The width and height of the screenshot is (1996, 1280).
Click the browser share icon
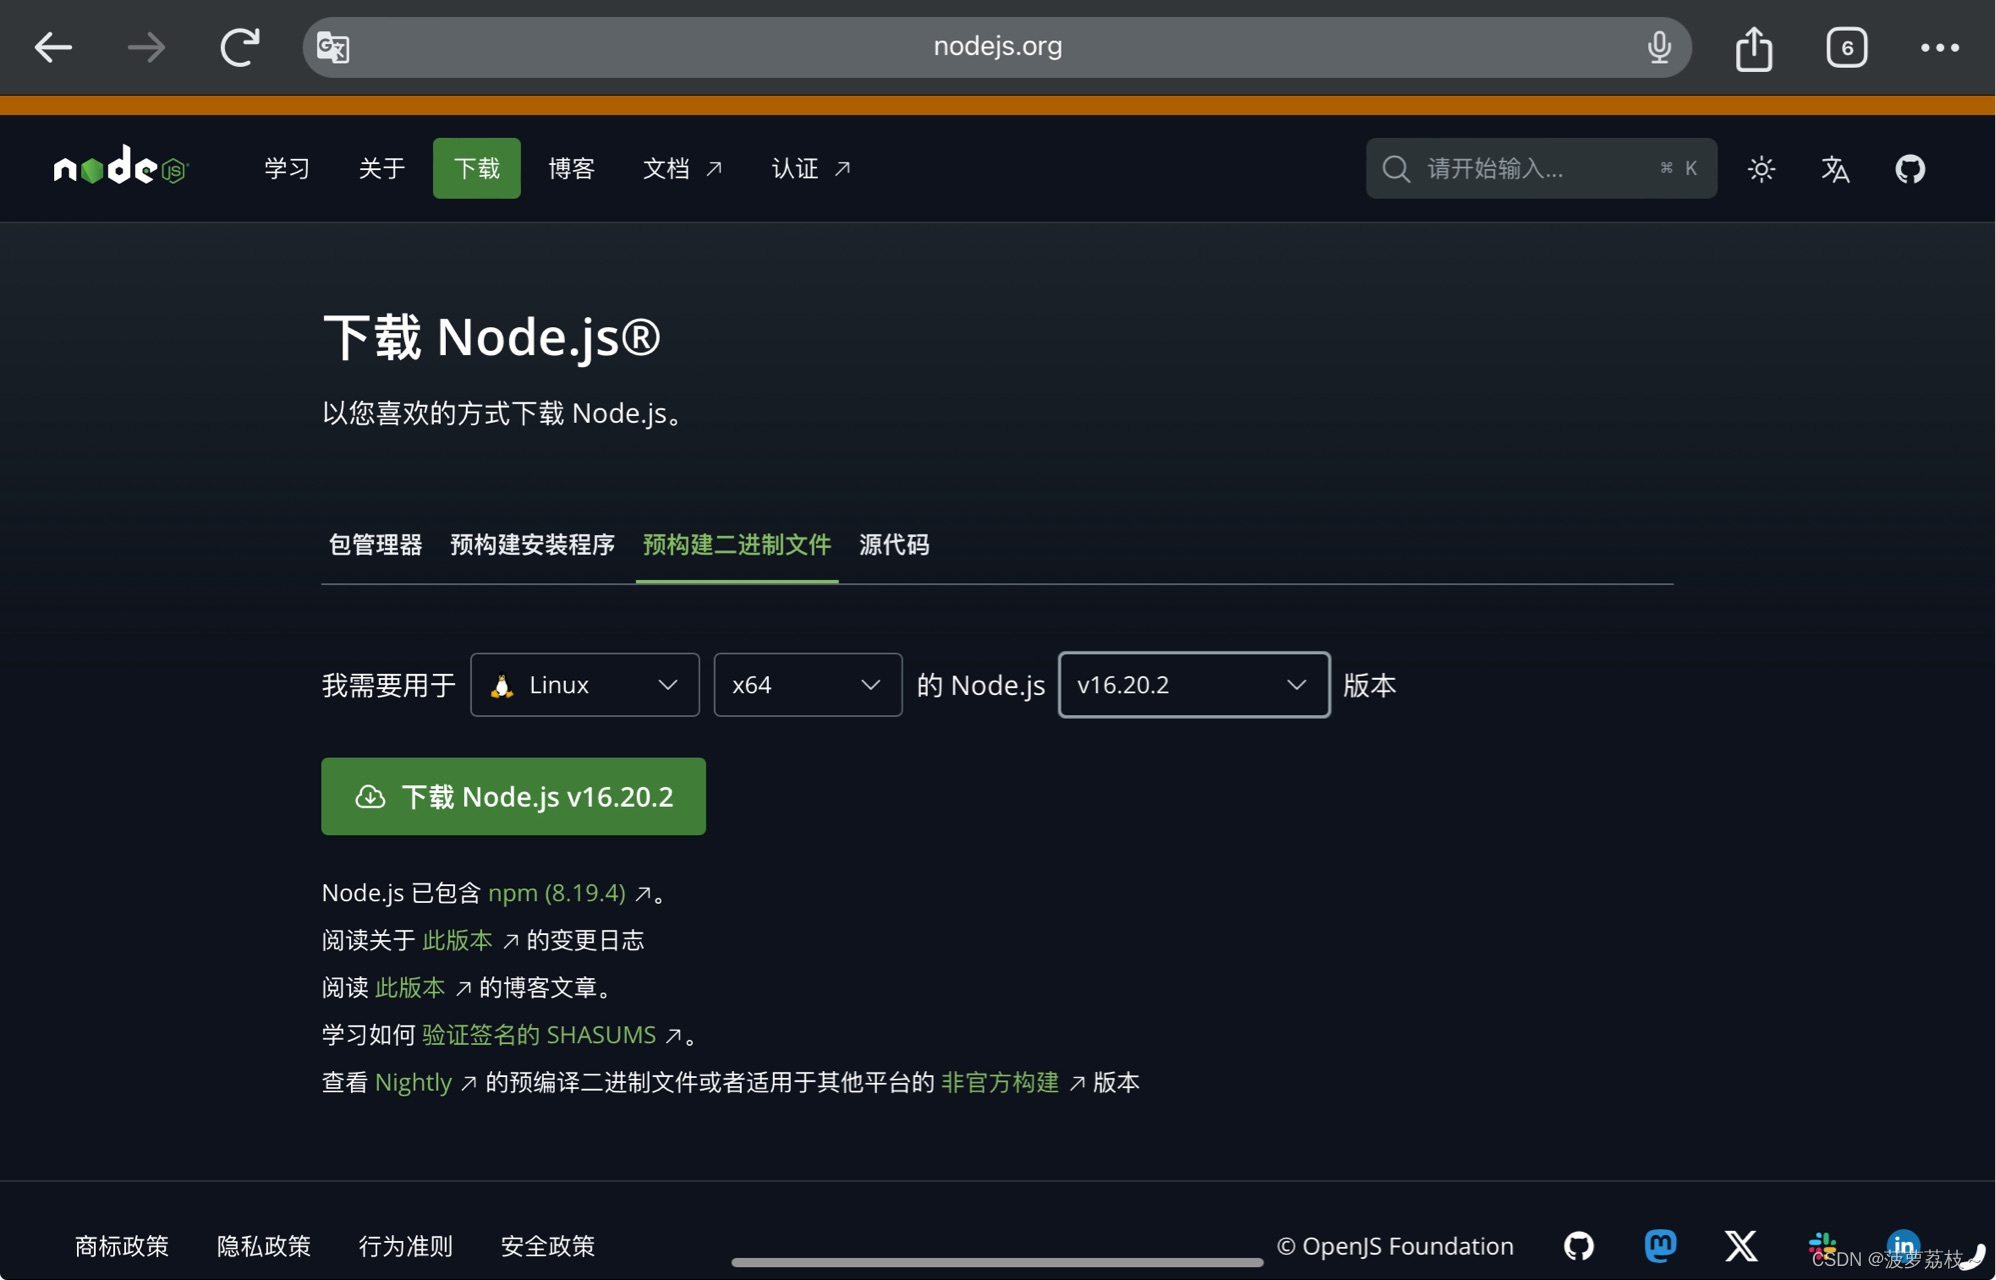[1753, 46]
